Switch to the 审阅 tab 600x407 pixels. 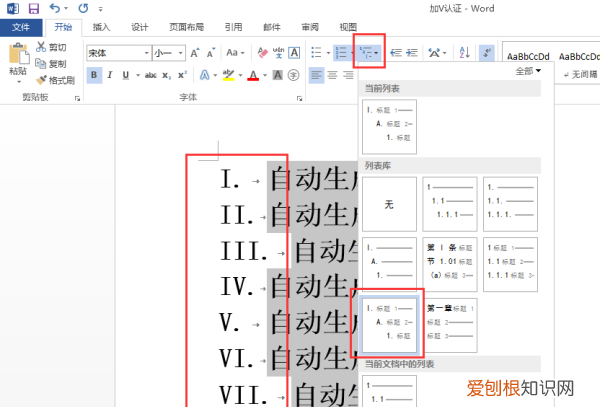pos(310,27)
